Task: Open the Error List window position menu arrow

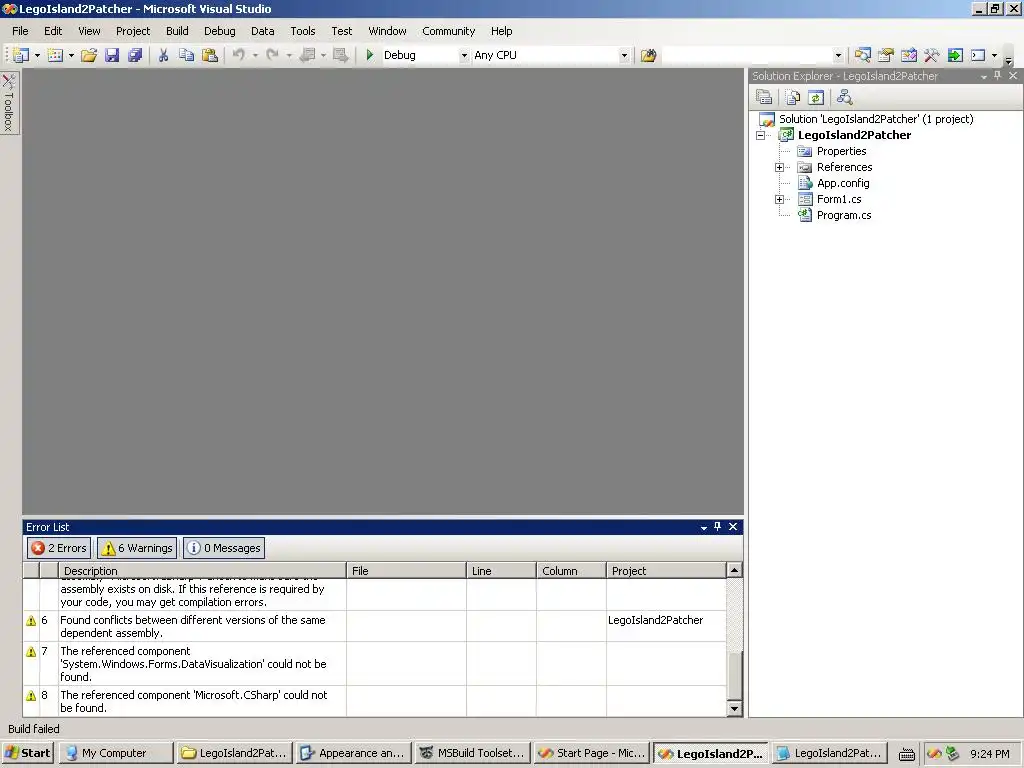Action: point(703,527)
